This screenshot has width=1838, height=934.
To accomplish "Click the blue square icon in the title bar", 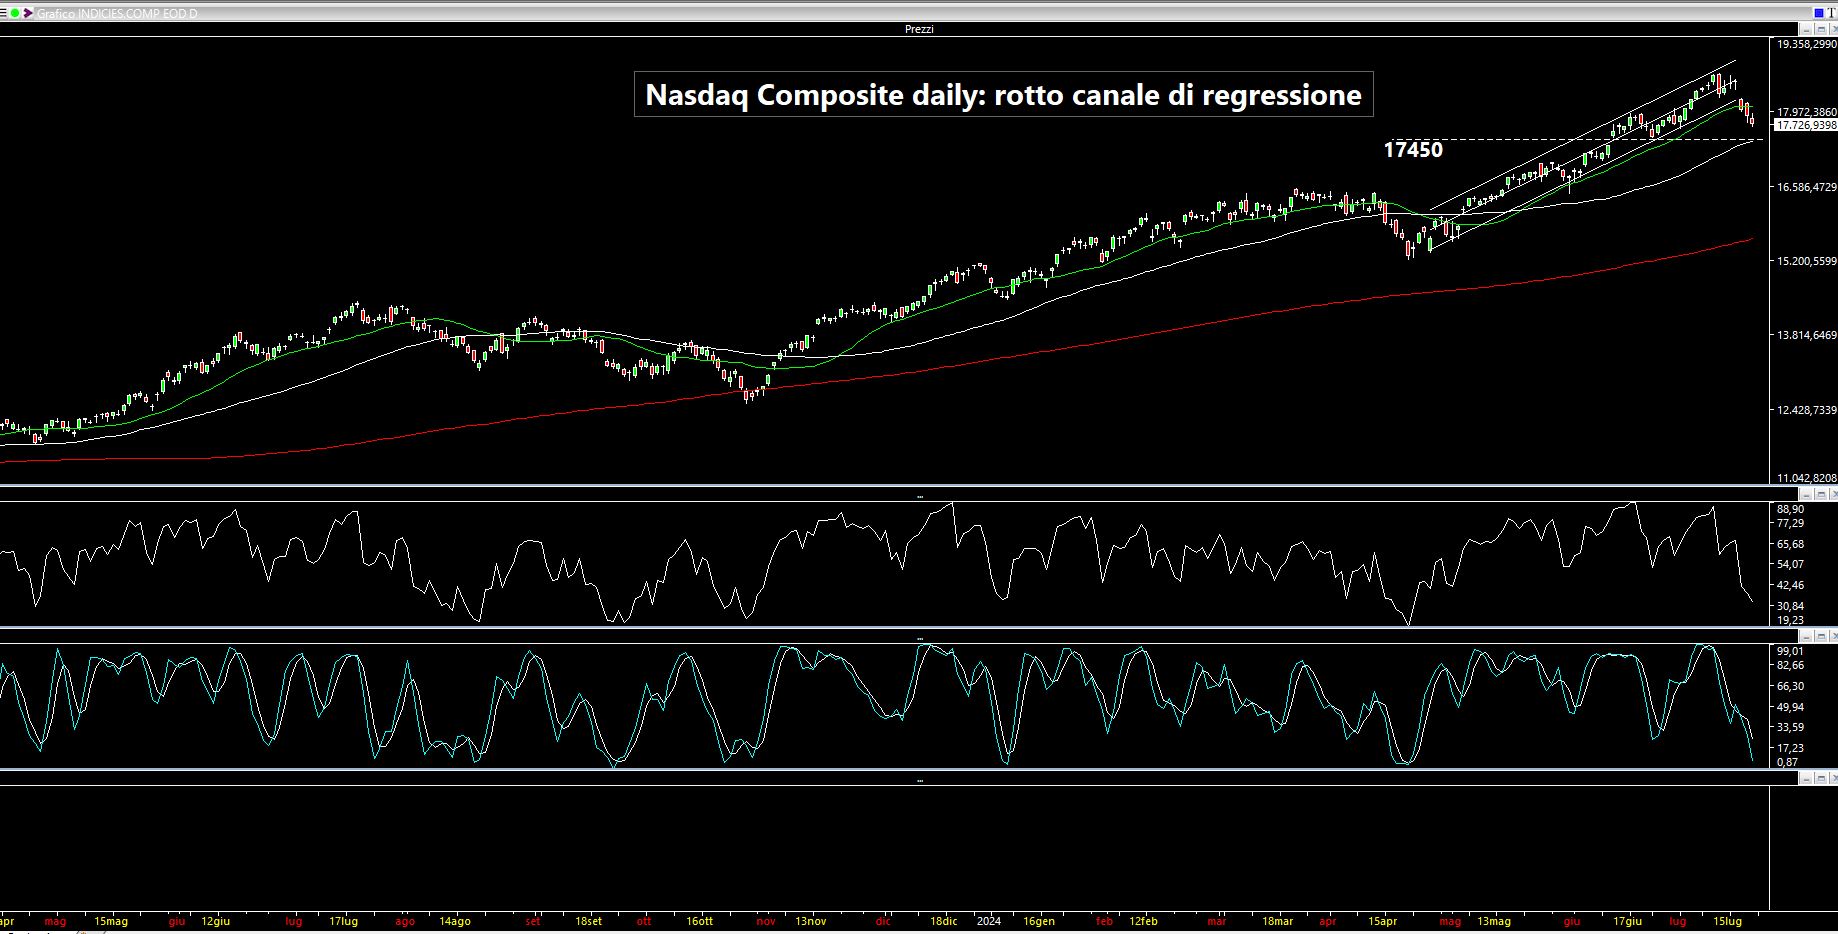I will coord(1819,12).
